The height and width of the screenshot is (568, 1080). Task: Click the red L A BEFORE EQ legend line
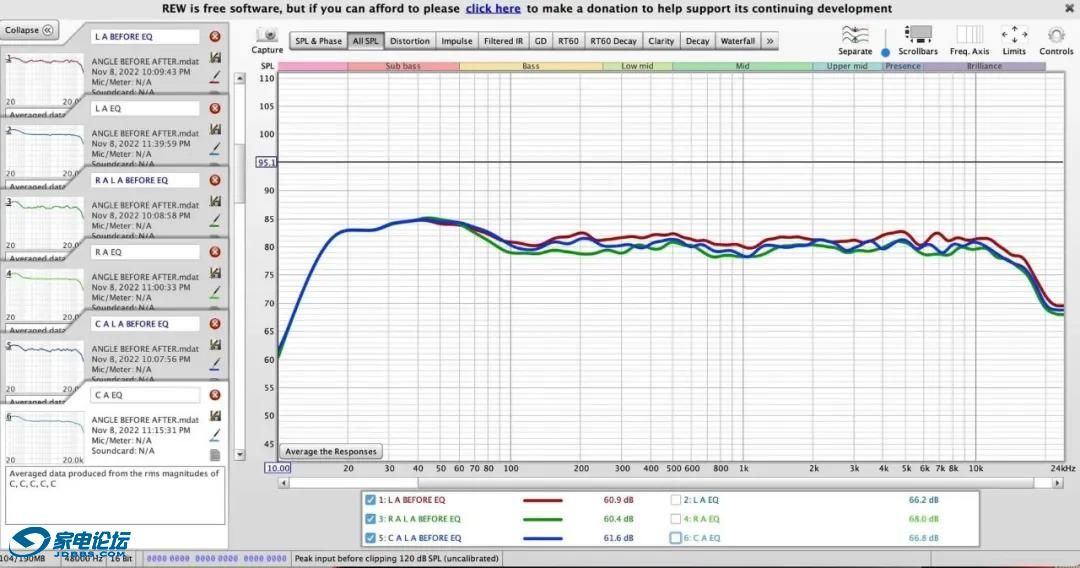click(x=543, y=501)
